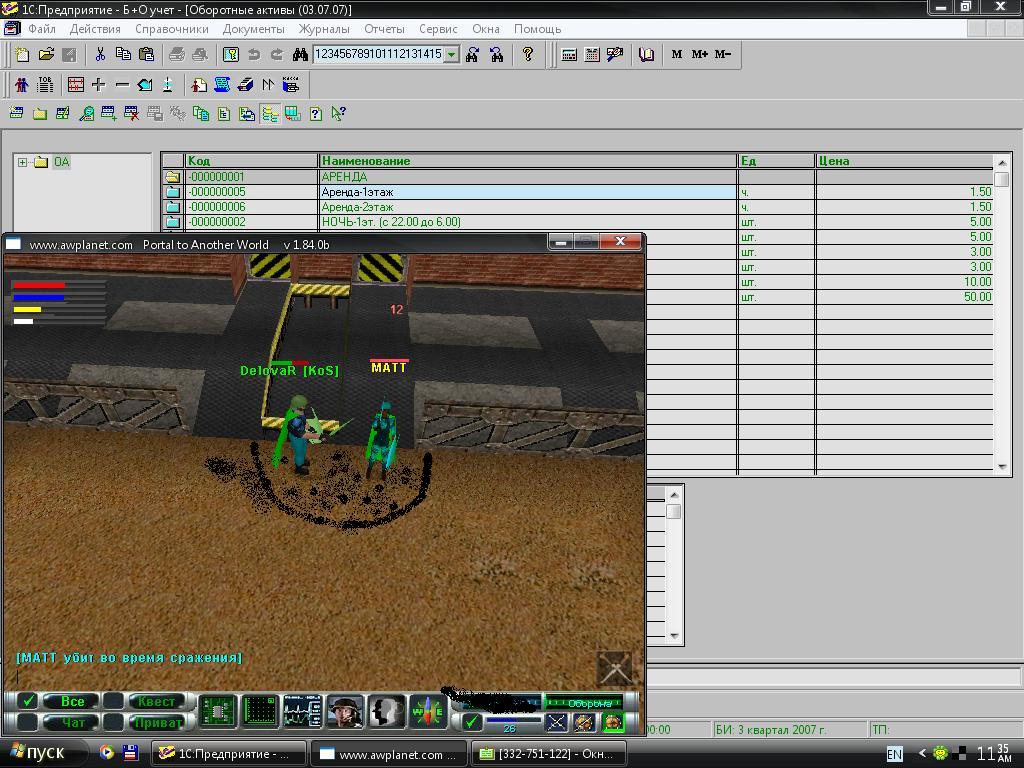Select the НОЧЬ-1эт. row
1024x768 pixels.
tap(578, 222)
